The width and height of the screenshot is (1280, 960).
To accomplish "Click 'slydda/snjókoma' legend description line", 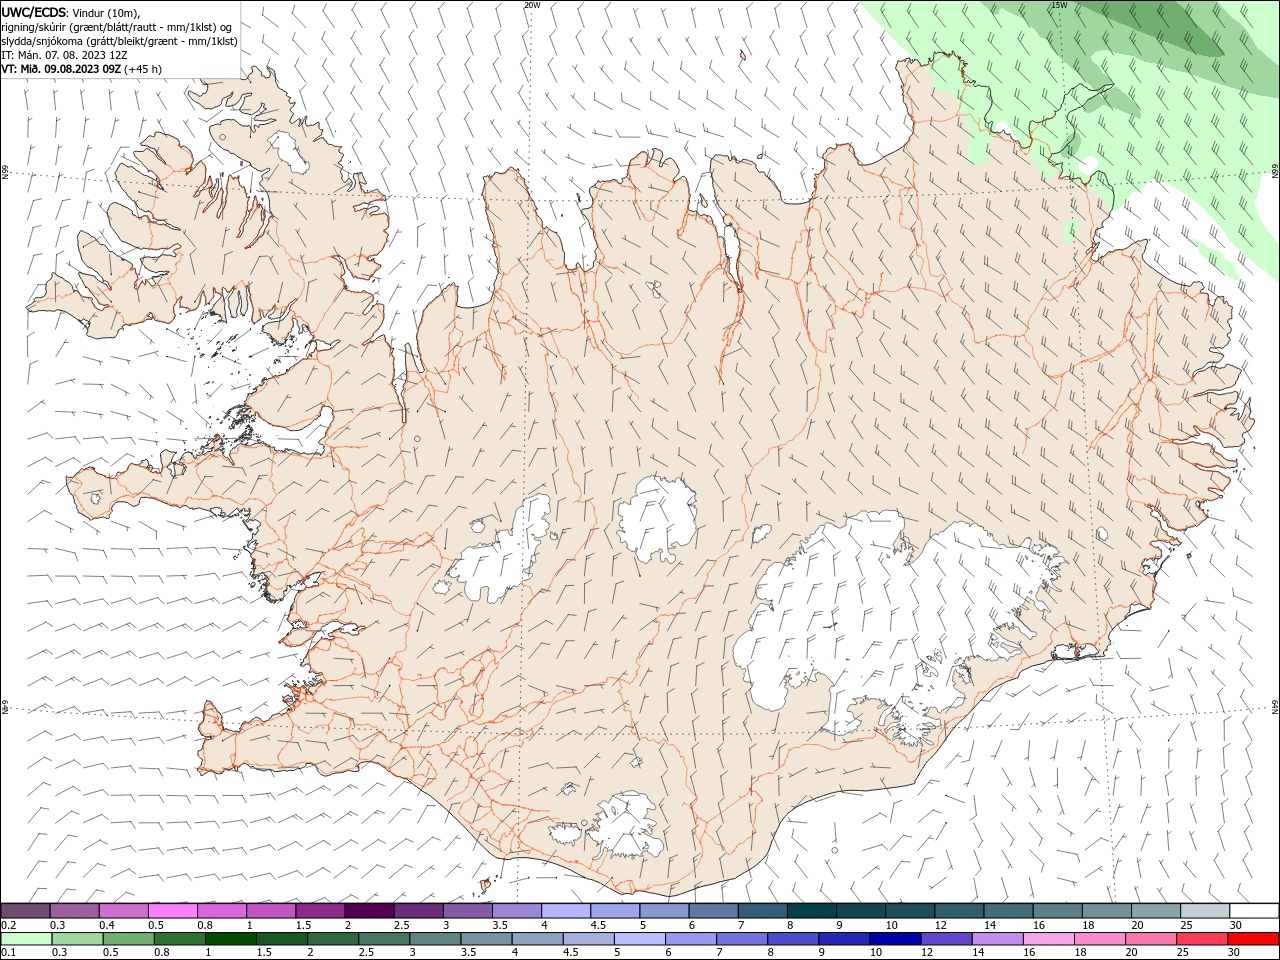I will coord(119,41).
